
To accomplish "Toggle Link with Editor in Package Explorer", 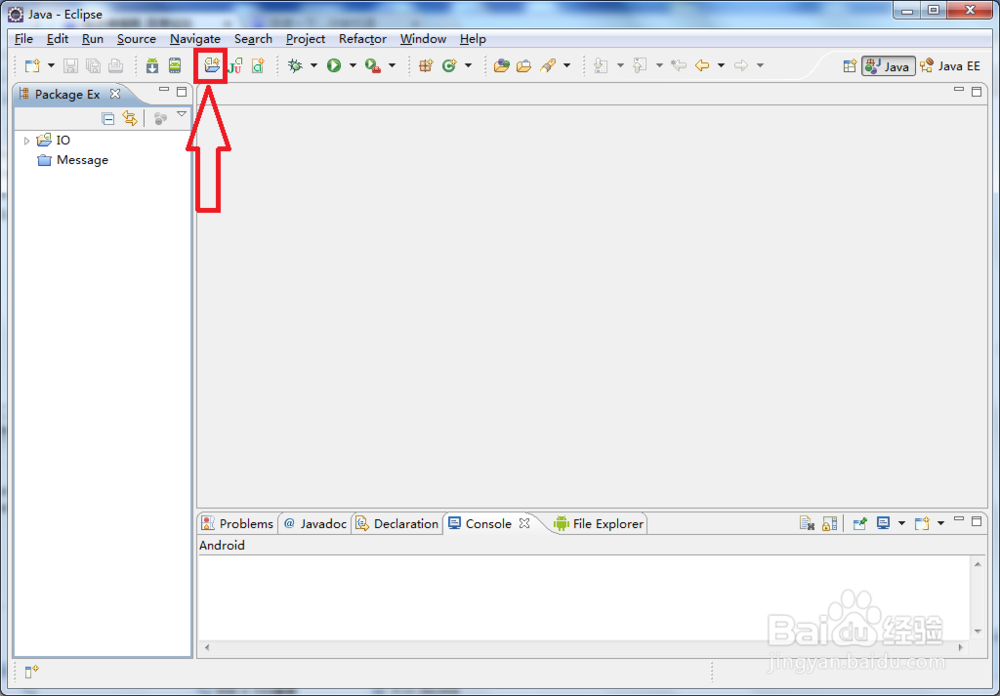I will pyautogui.click(x=130, y=118).
